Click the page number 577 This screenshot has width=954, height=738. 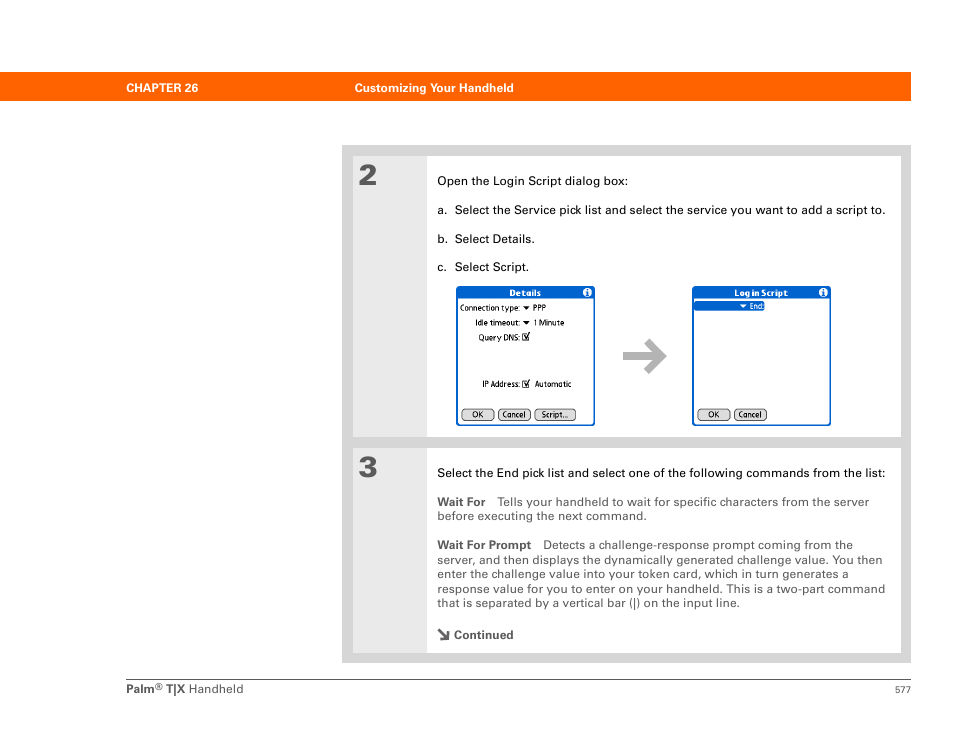pyautogui.click(x=903, y=689)
